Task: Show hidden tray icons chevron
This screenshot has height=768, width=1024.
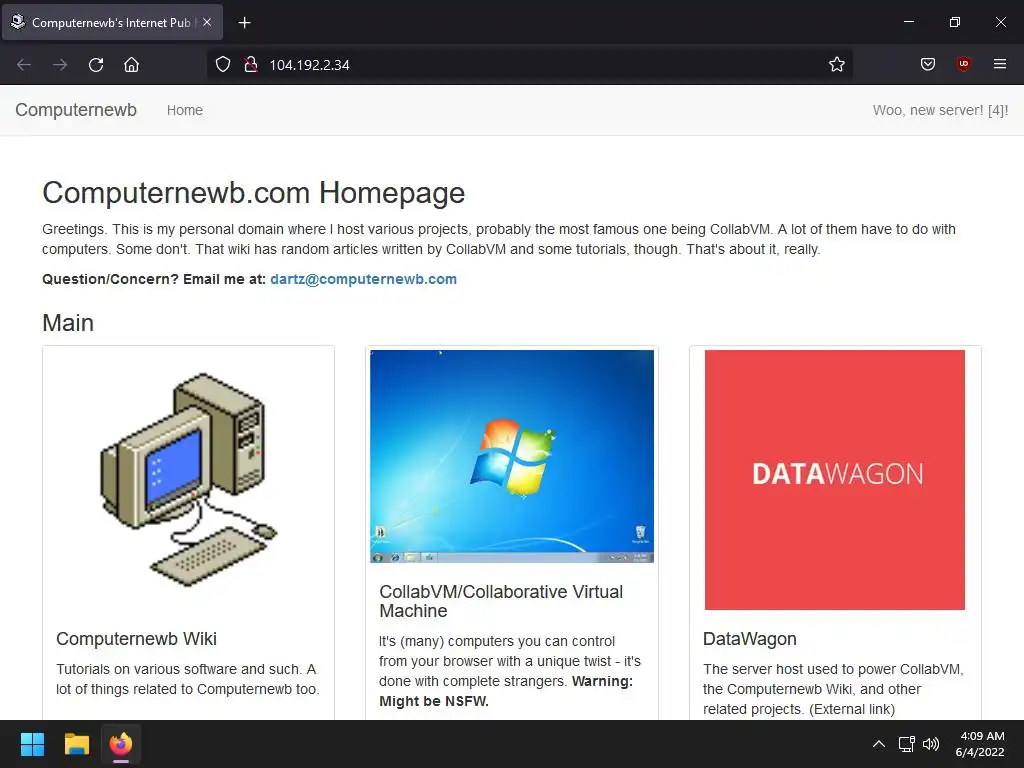Action: tap(879, 744)
